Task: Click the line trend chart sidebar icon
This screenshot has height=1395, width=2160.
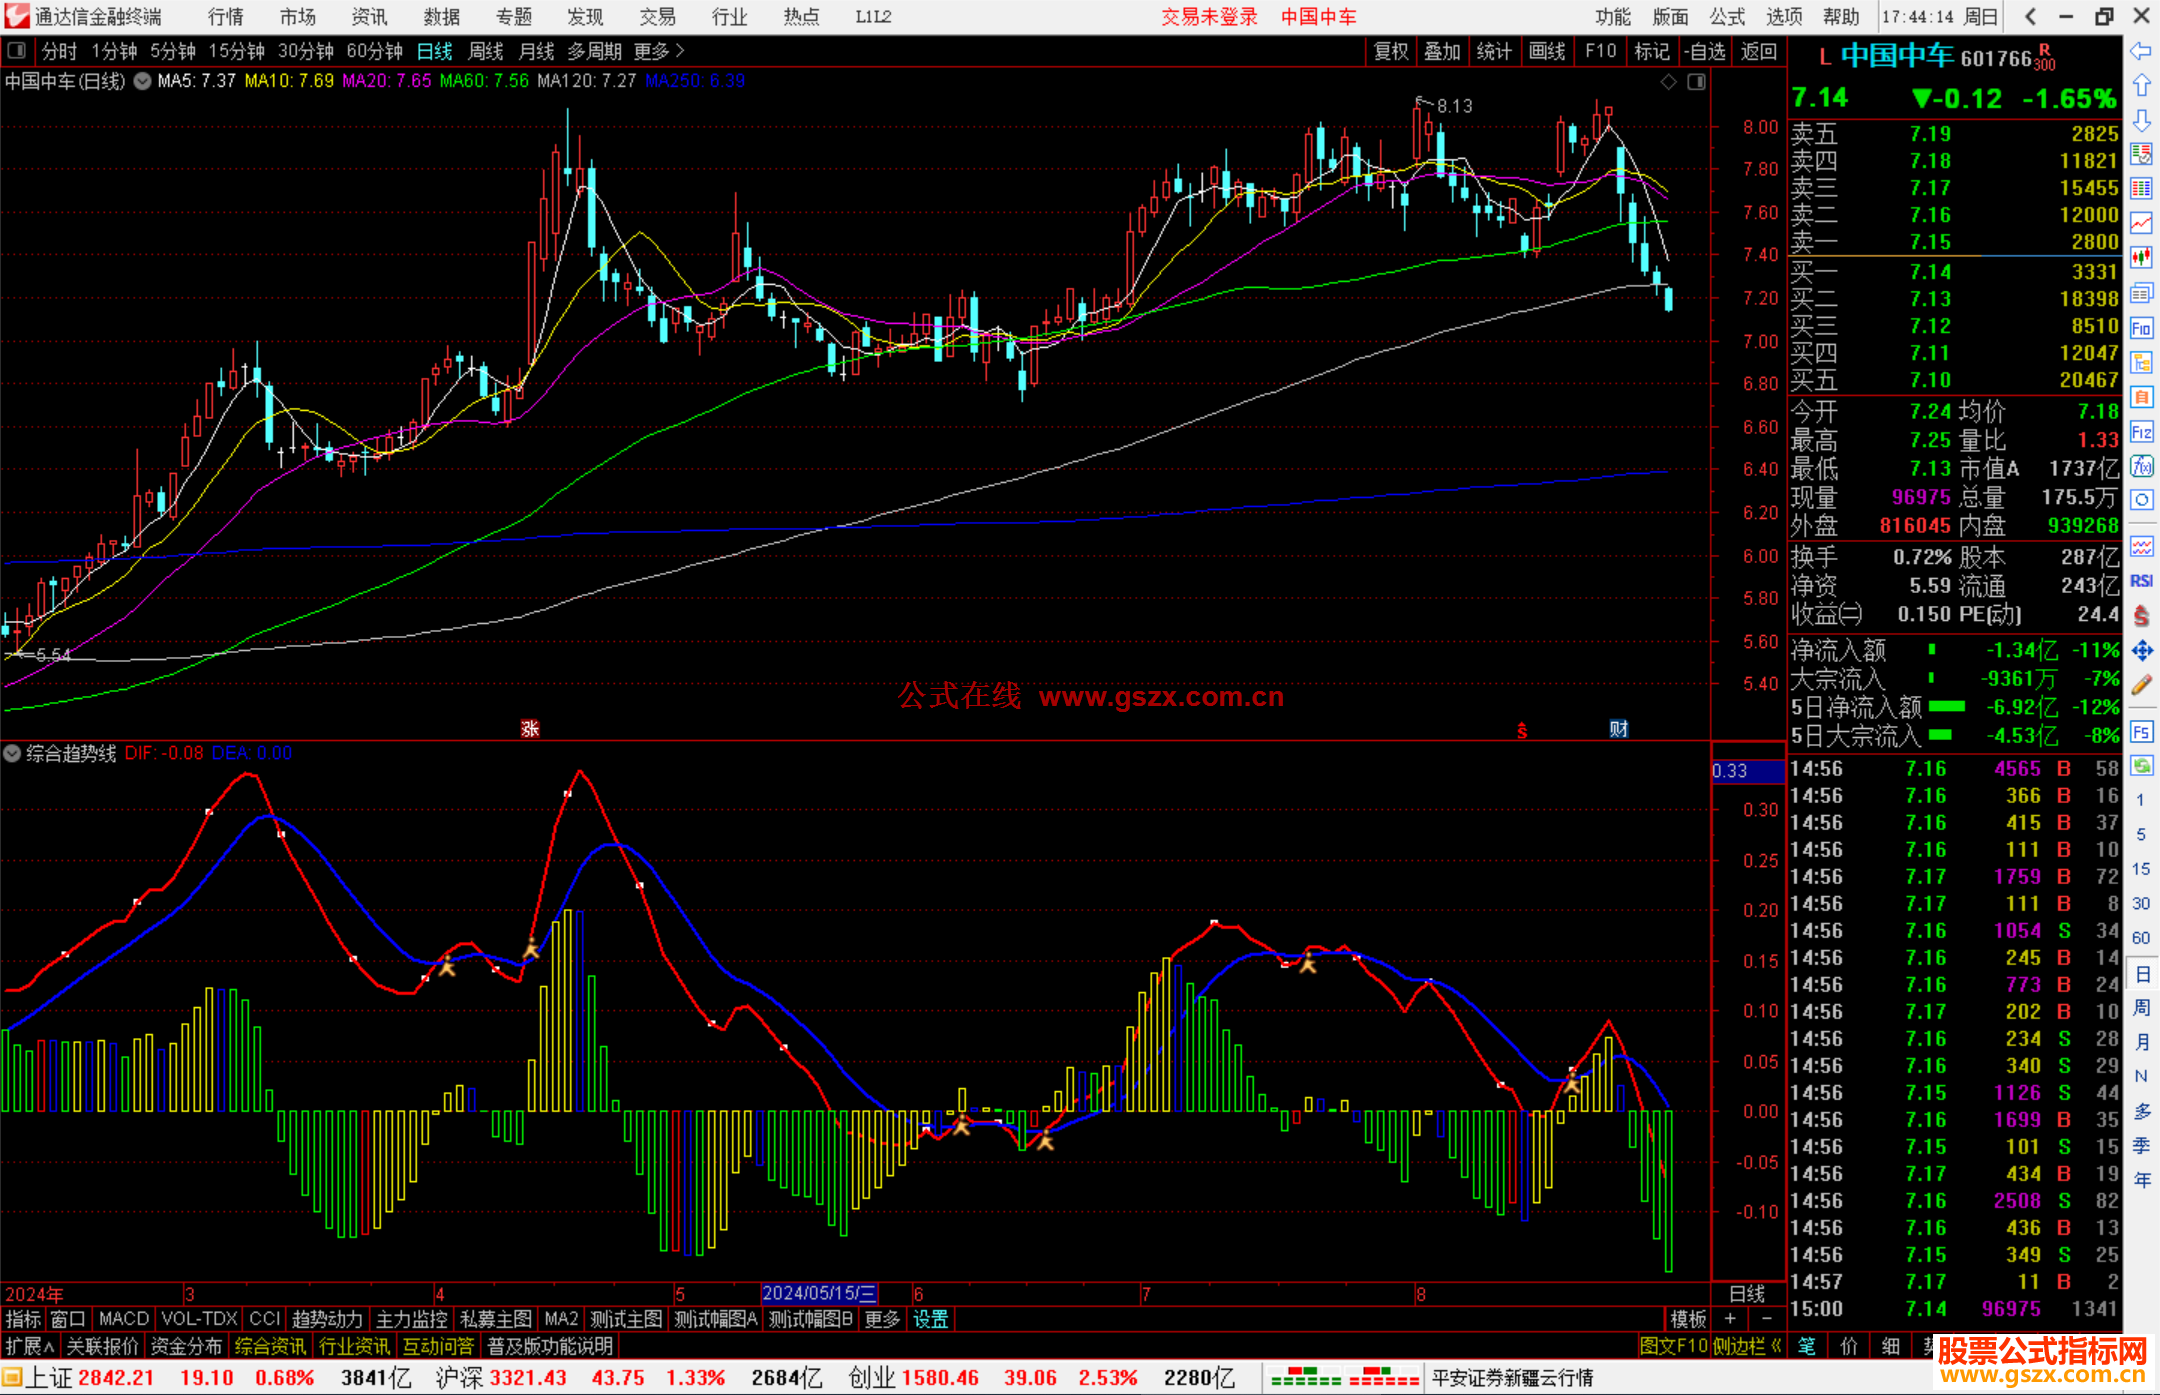Action: (2141, 223)
